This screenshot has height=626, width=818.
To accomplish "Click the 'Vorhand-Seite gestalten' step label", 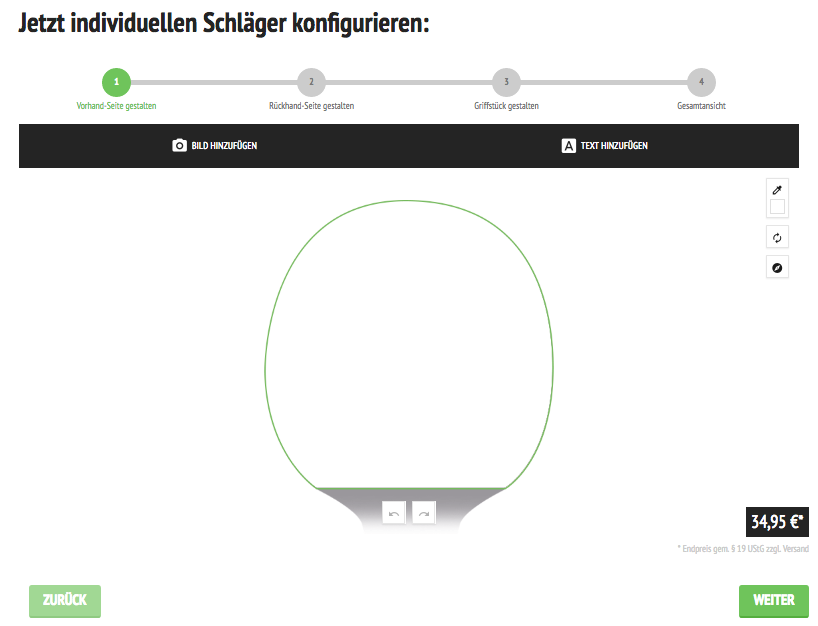I will 116,105.
